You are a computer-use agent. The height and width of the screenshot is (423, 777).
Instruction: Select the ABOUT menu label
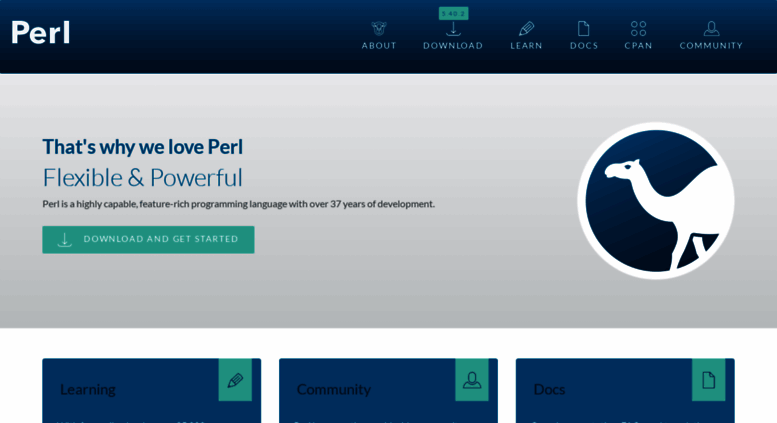coord(379,46)
